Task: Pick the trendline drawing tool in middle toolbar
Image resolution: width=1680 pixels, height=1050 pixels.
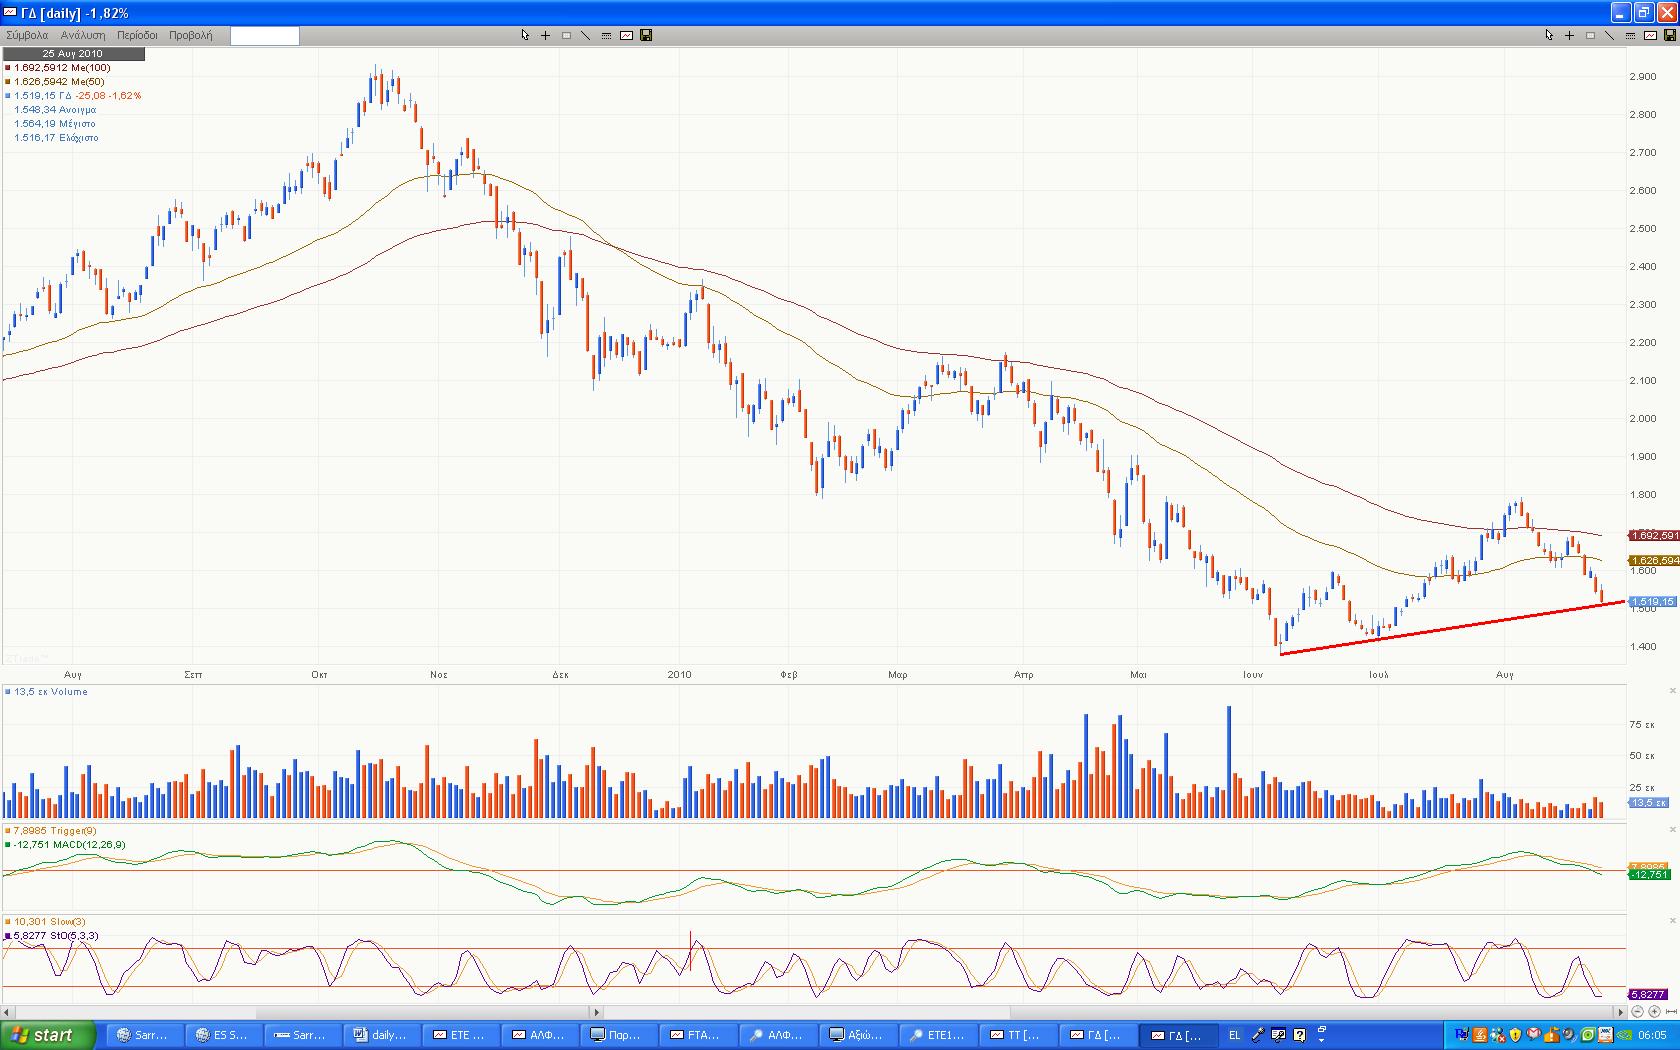Action: click(586, 35)
